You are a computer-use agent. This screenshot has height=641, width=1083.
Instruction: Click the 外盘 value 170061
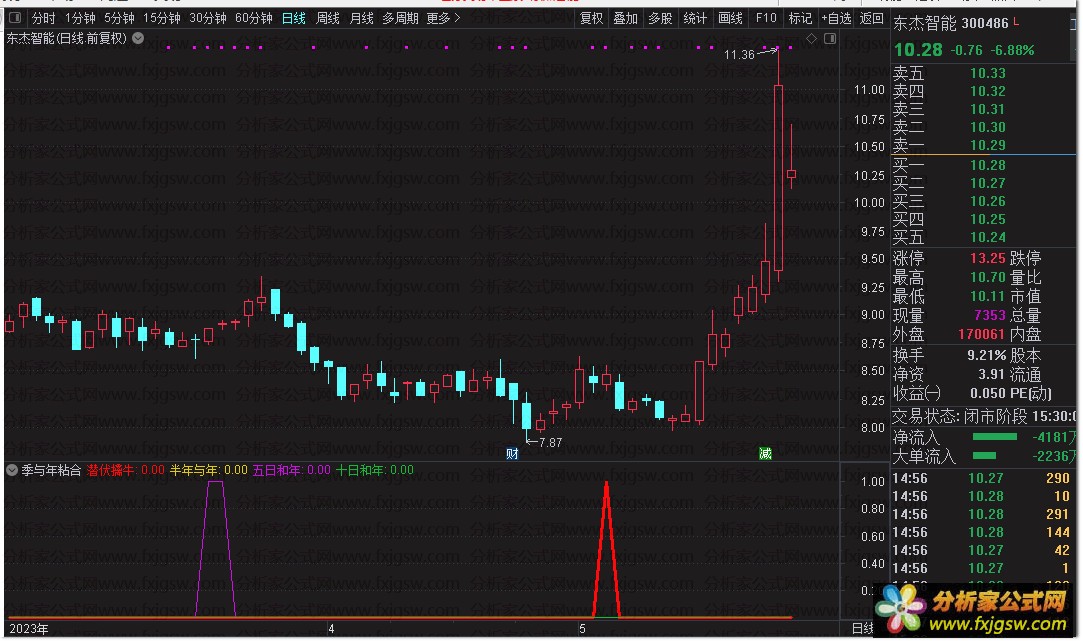click(981, 334)
